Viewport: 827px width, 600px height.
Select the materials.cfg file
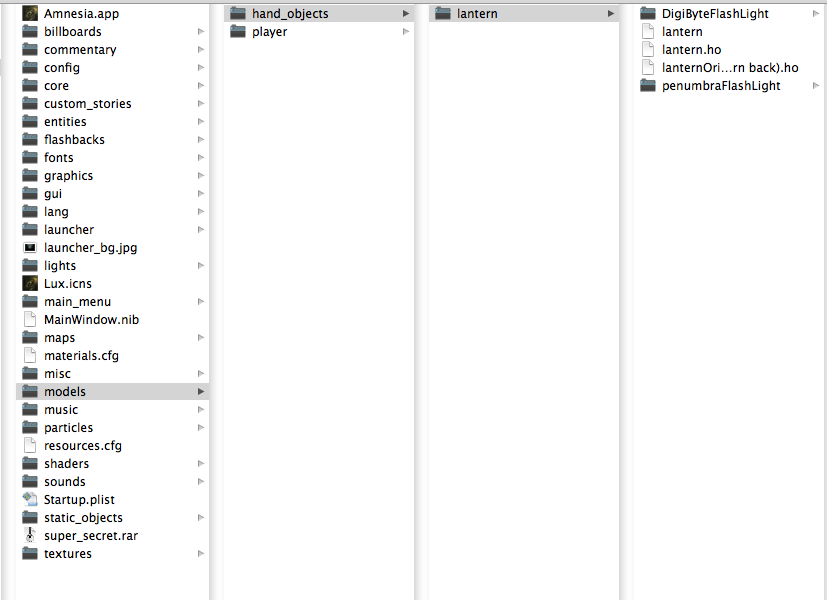[x=81, y=356]
